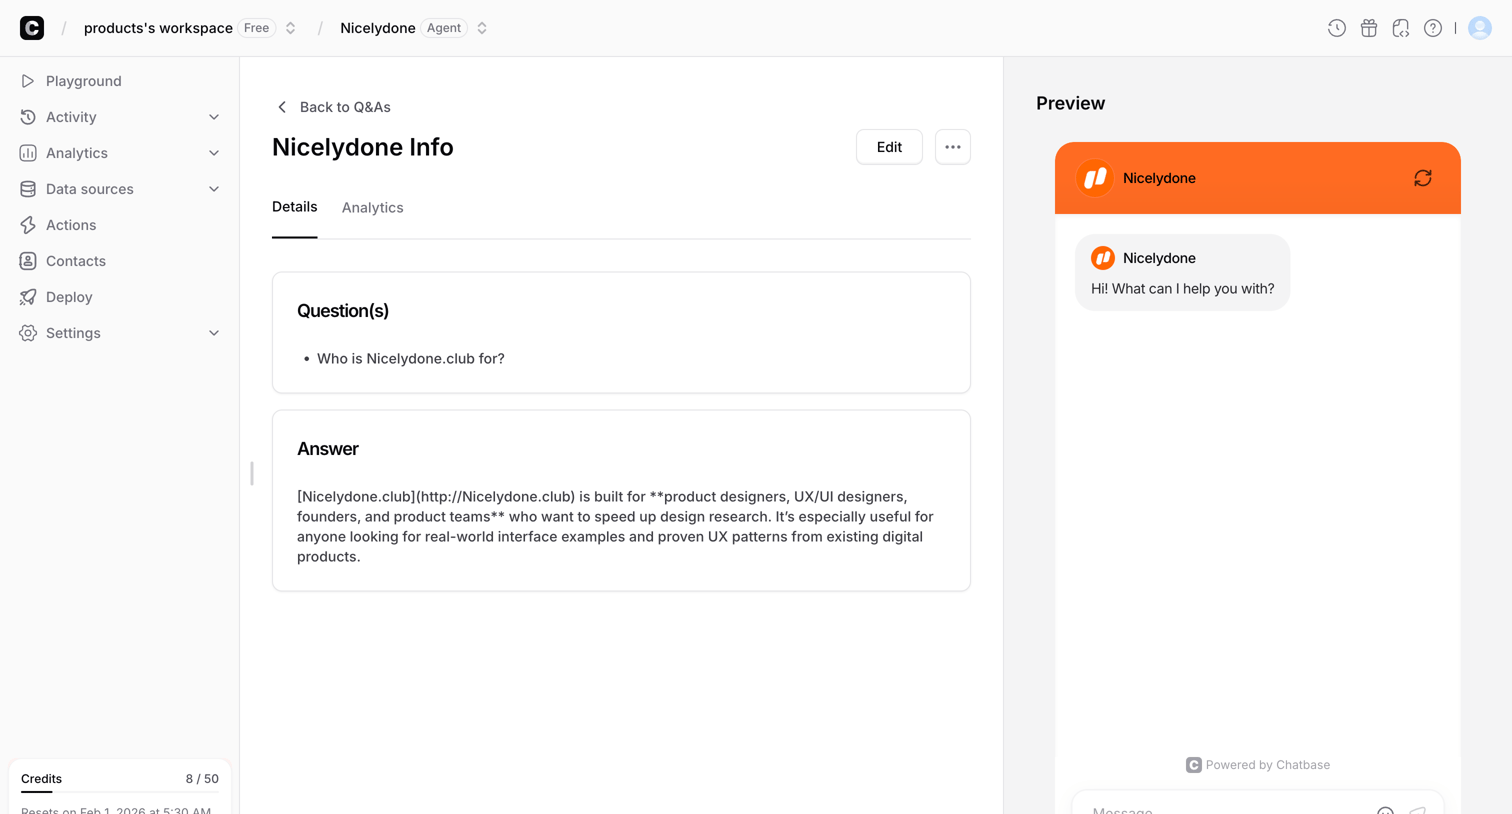Open the user profile avatar
This screenshot has width=1512, height=814.
1480,28
